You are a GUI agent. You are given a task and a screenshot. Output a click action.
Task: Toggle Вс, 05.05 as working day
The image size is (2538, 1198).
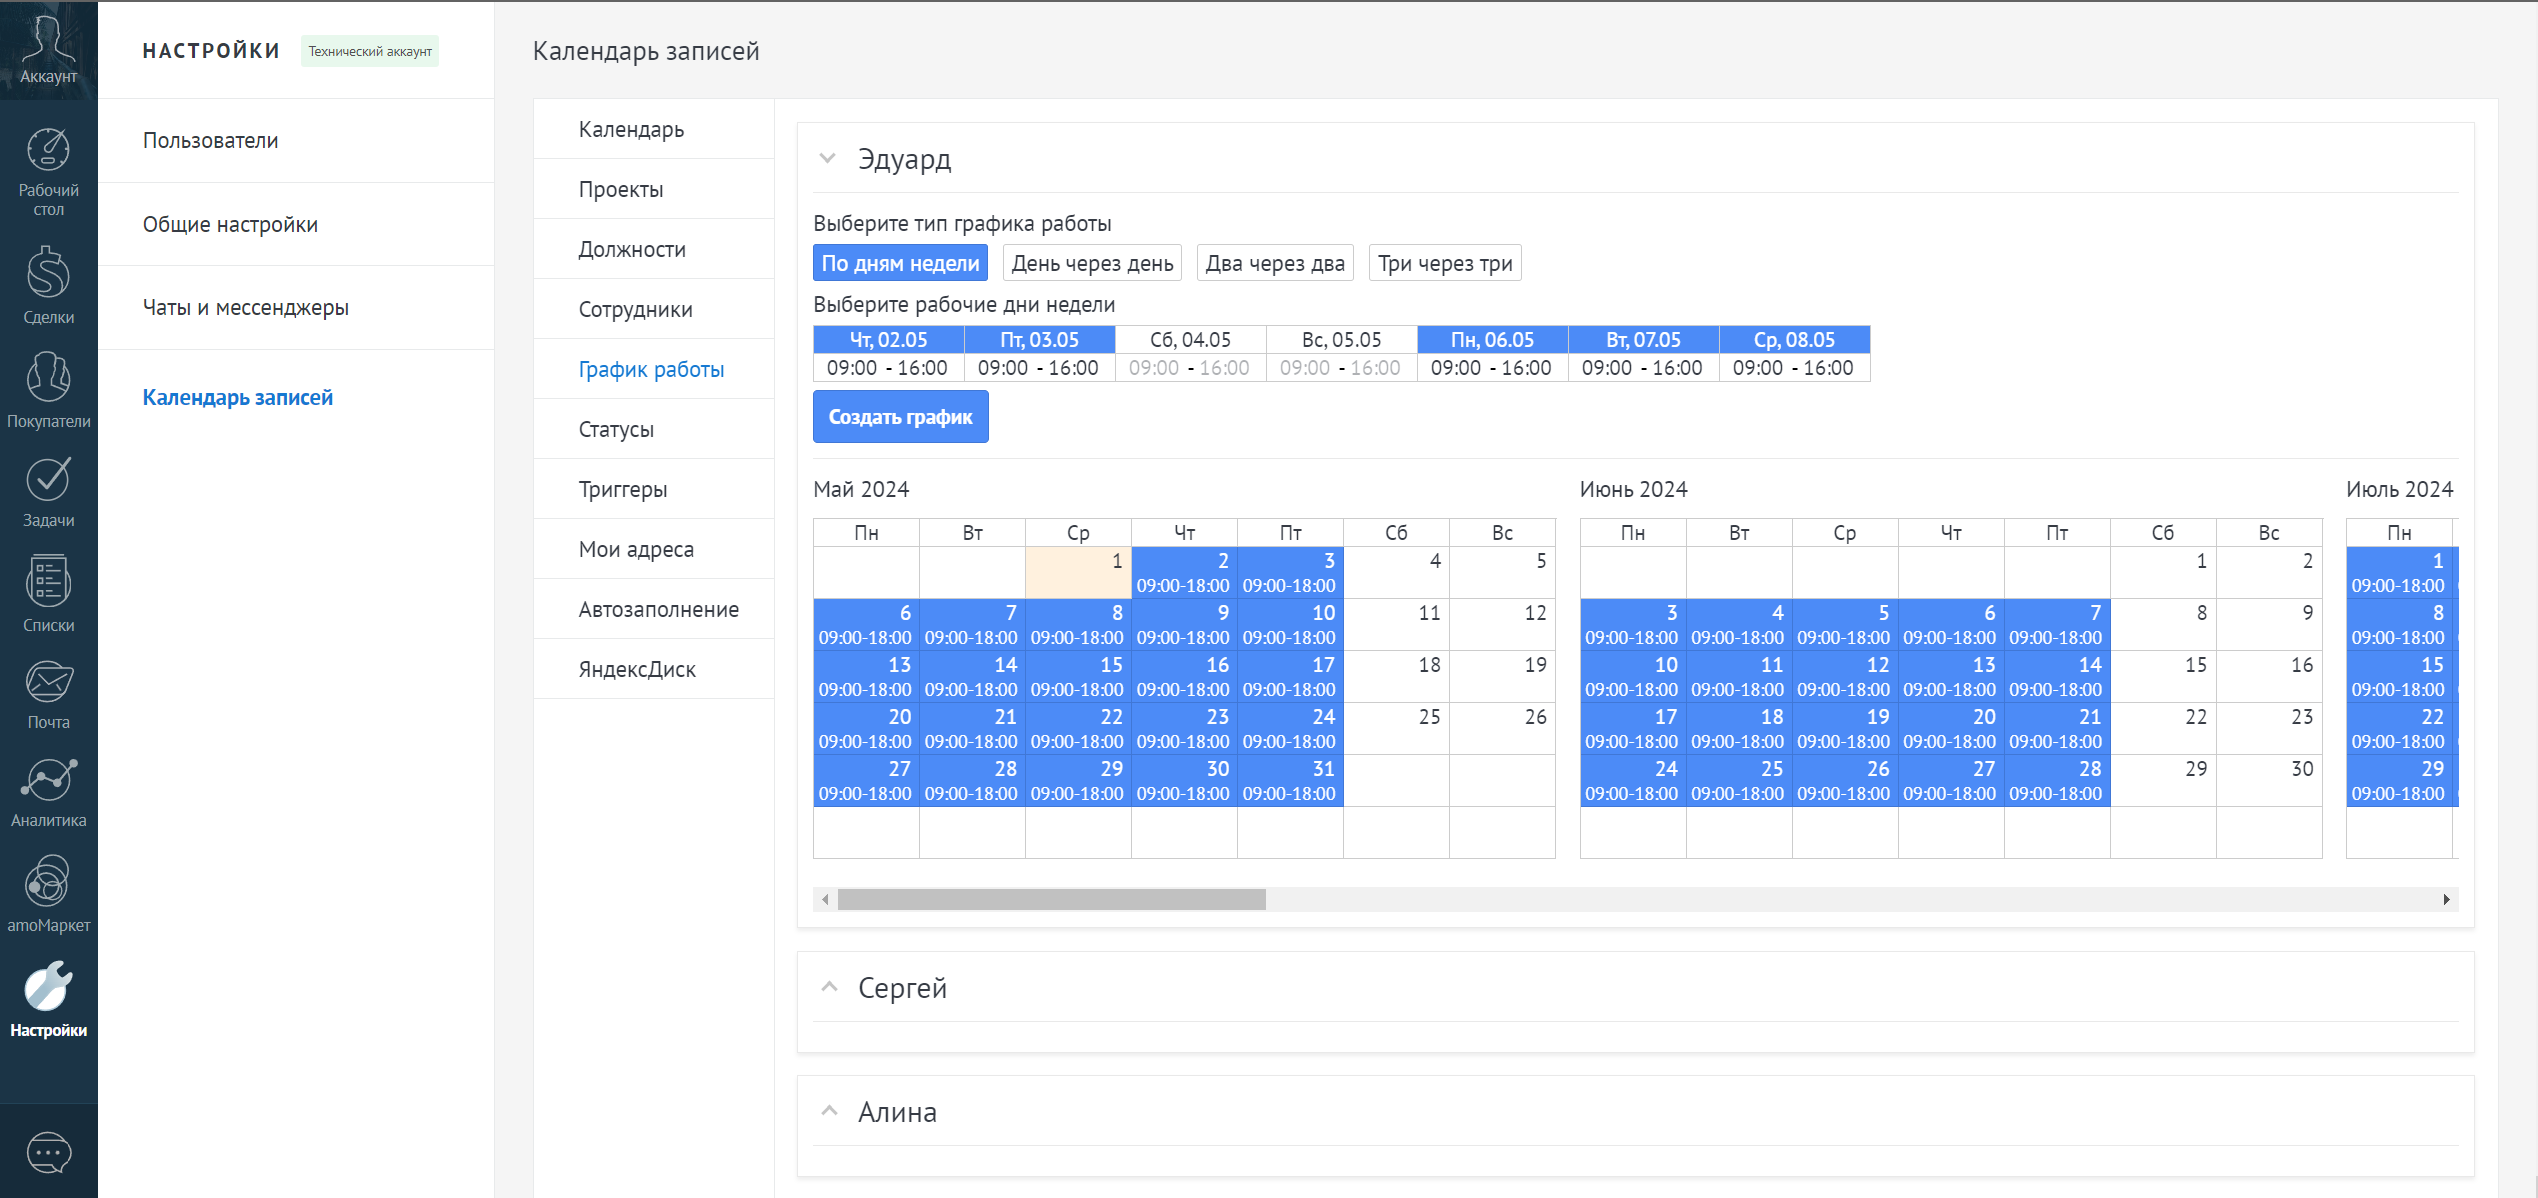[x=1341, y=340]
